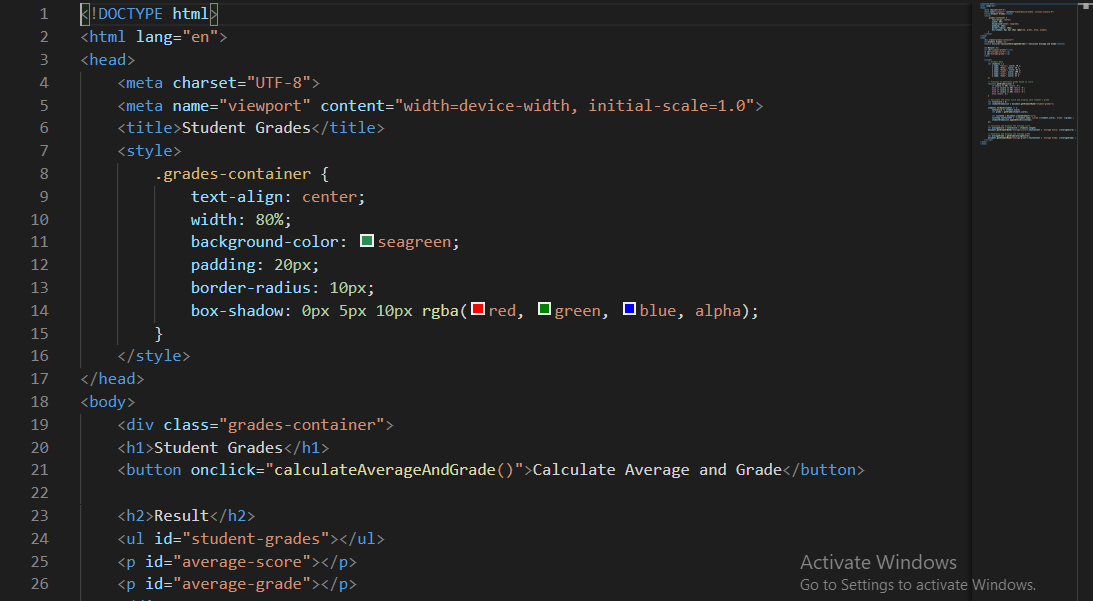
Task: Click the closing style tag
Action: point(154,356)
